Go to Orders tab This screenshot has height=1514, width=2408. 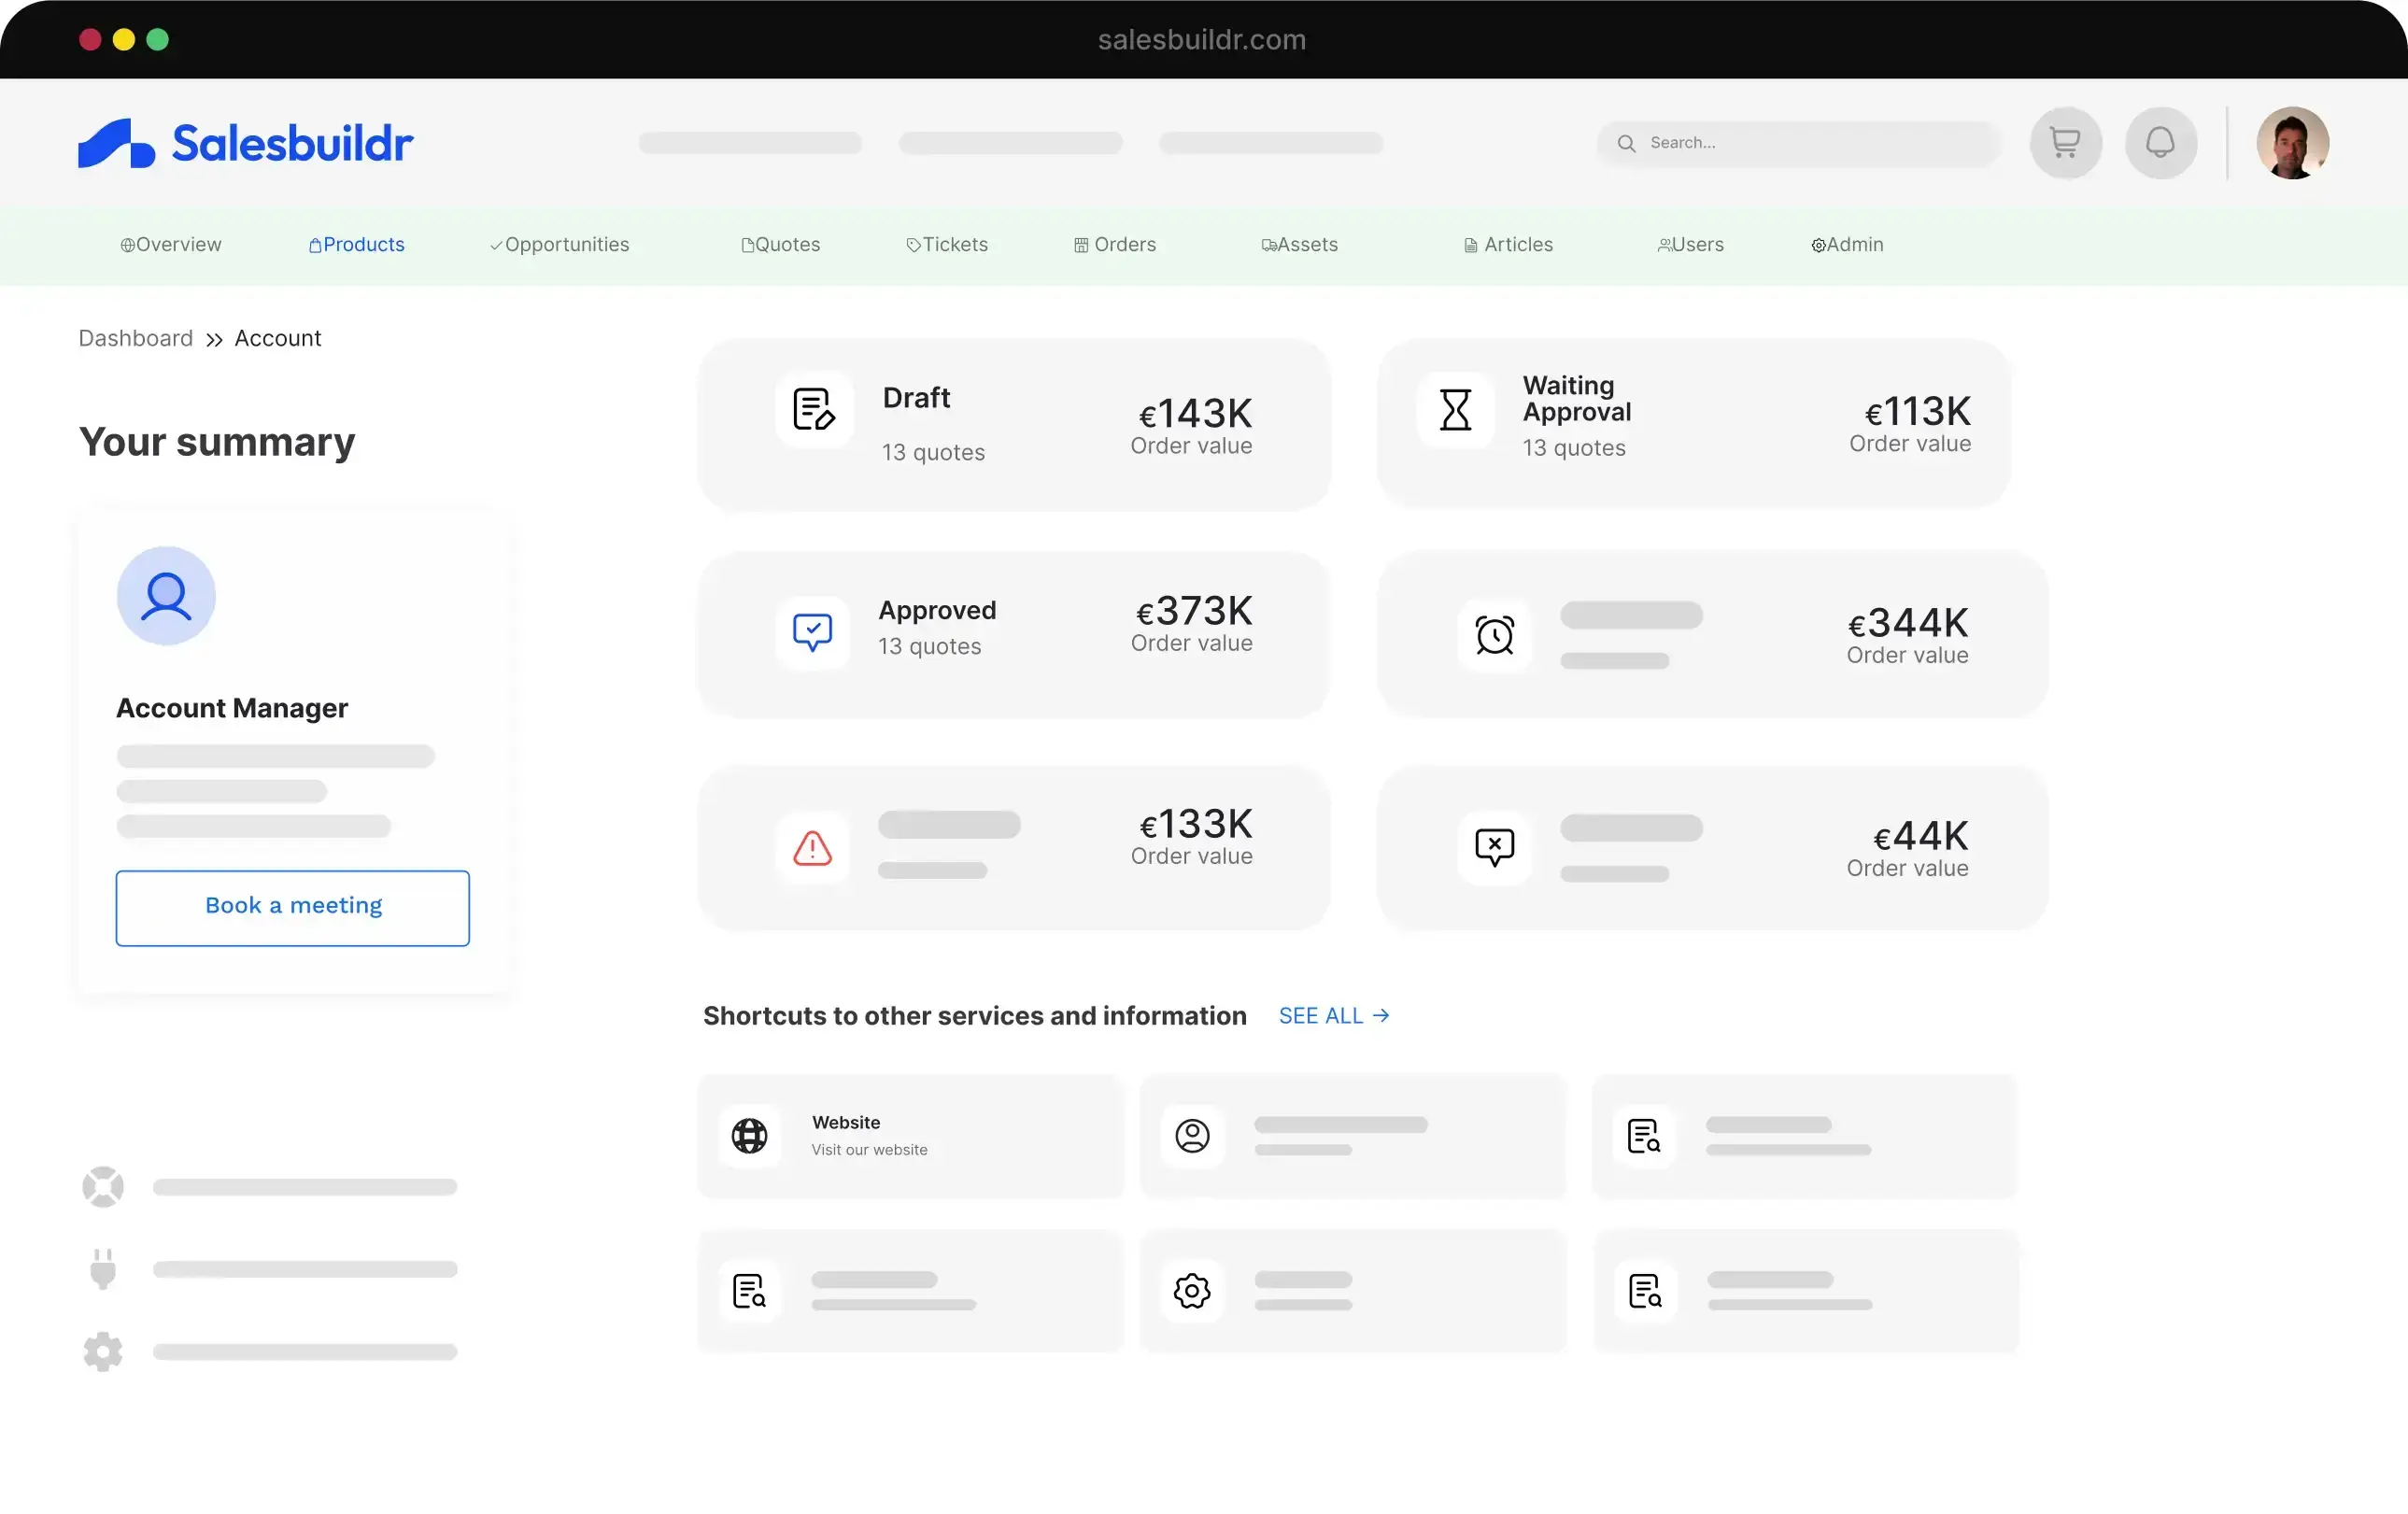pos(1115,245)
